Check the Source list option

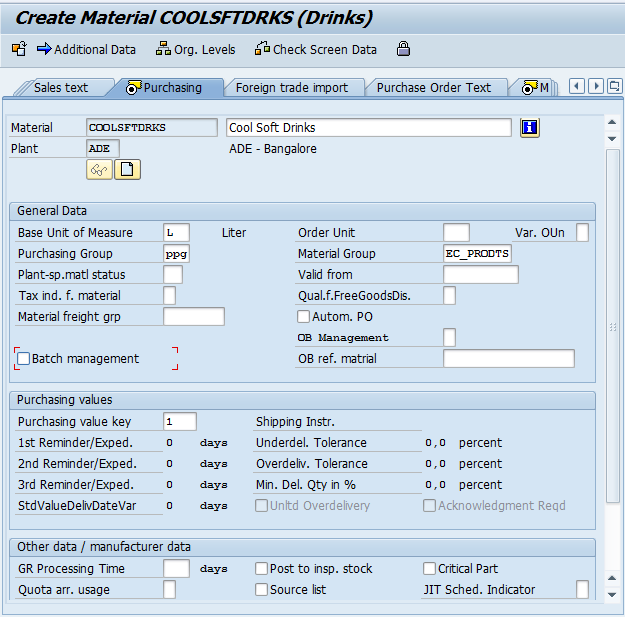[x=262, y=590]
